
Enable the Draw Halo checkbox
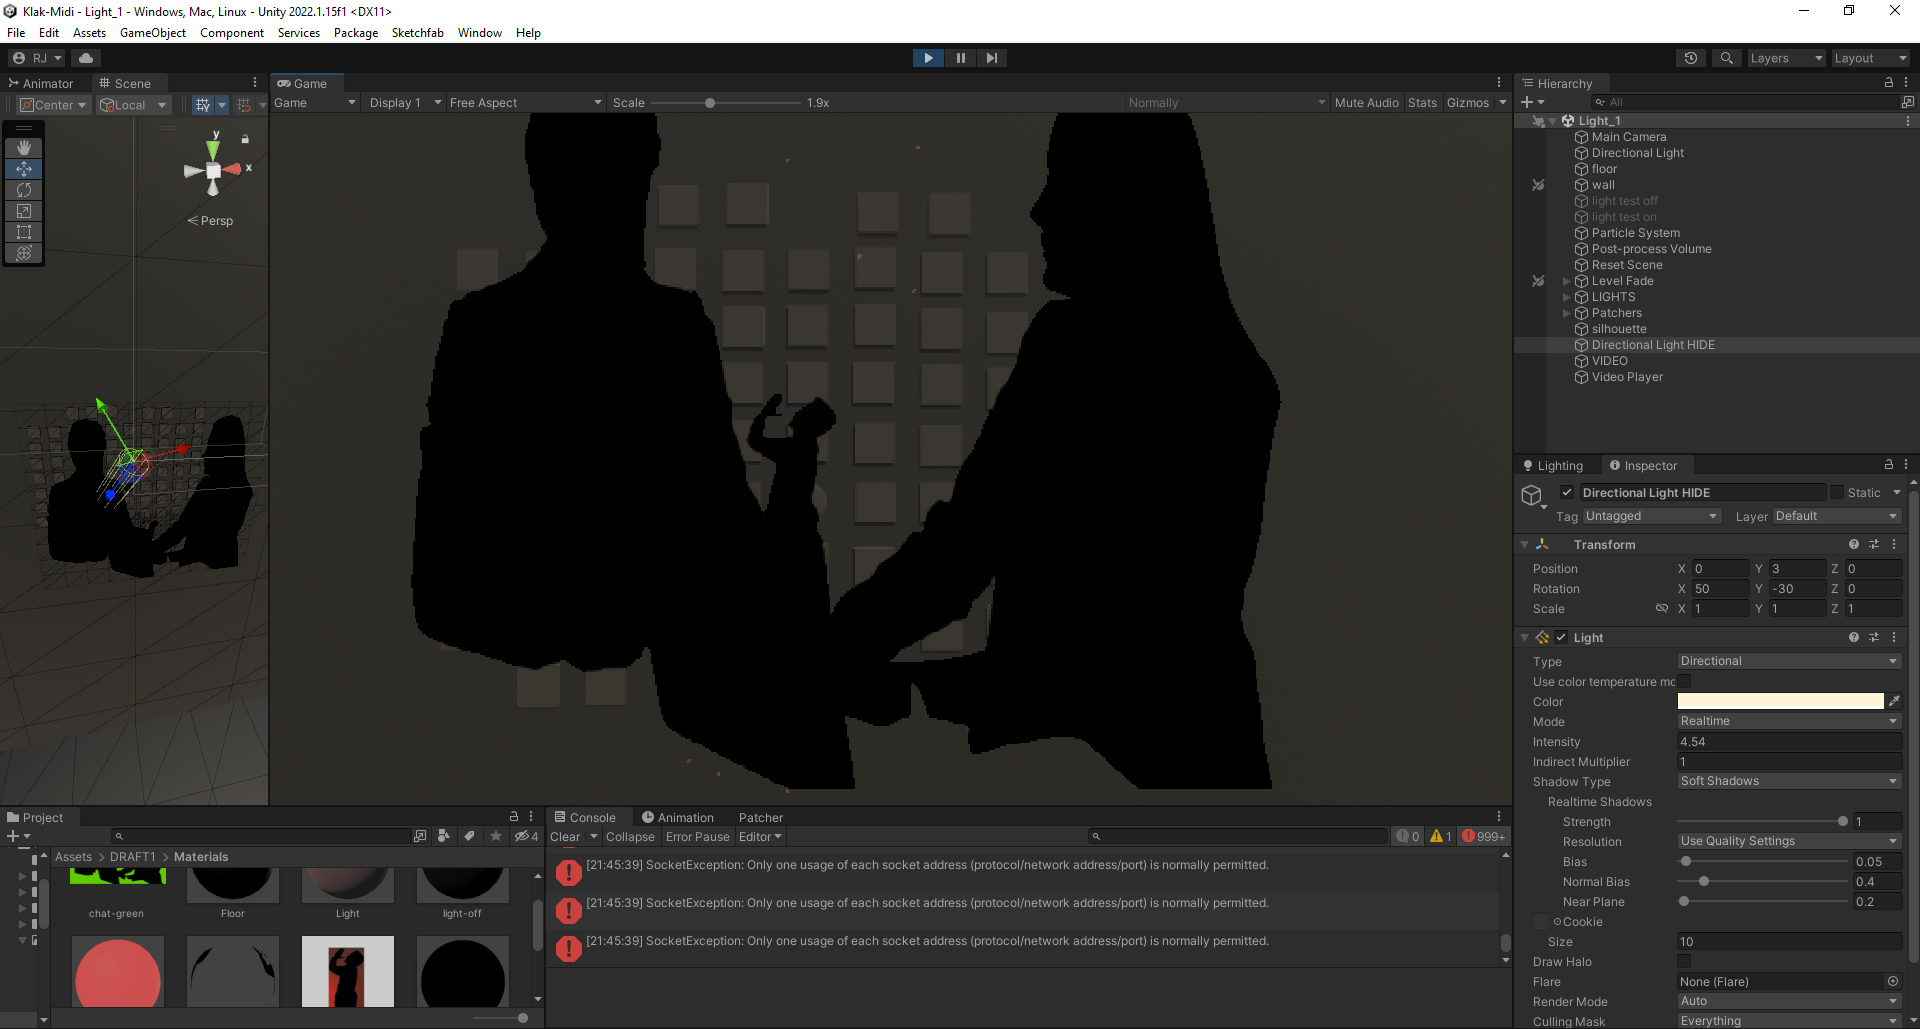[1684, 961]
